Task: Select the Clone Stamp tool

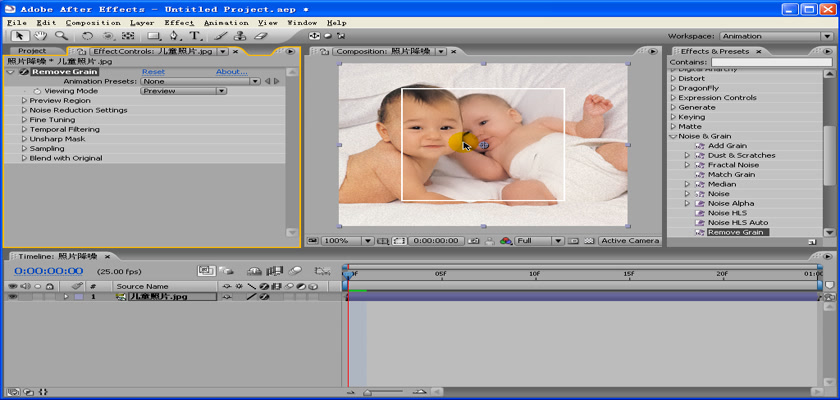Action: (x=241, y=36)
